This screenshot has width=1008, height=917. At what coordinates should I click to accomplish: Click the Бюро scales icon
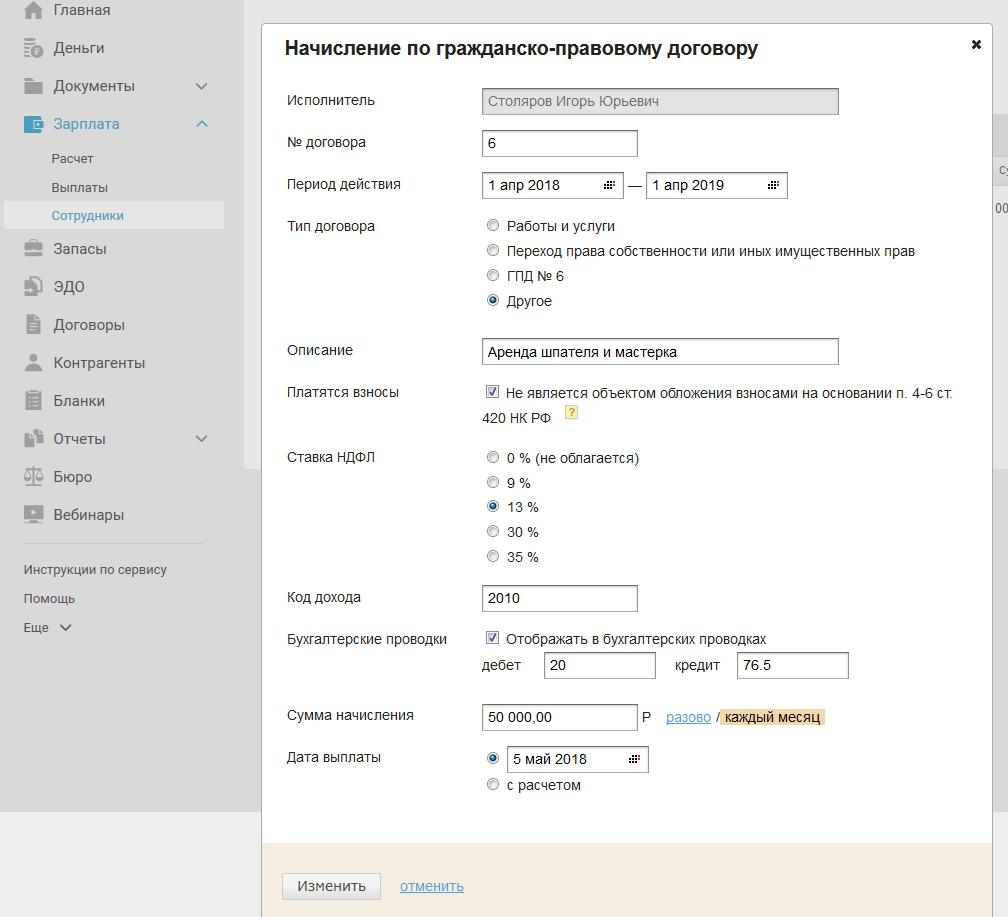(34, 477)
